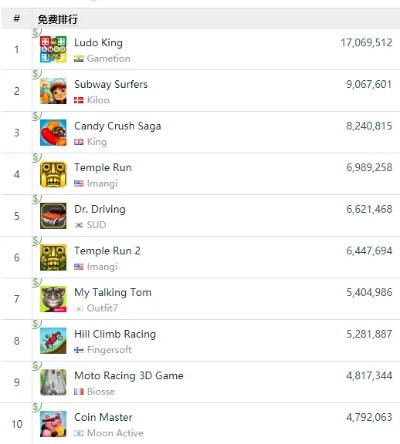Screen dimensions: 400x444
Task: Visit the Fingersoft publisher page
Action: 109,349
